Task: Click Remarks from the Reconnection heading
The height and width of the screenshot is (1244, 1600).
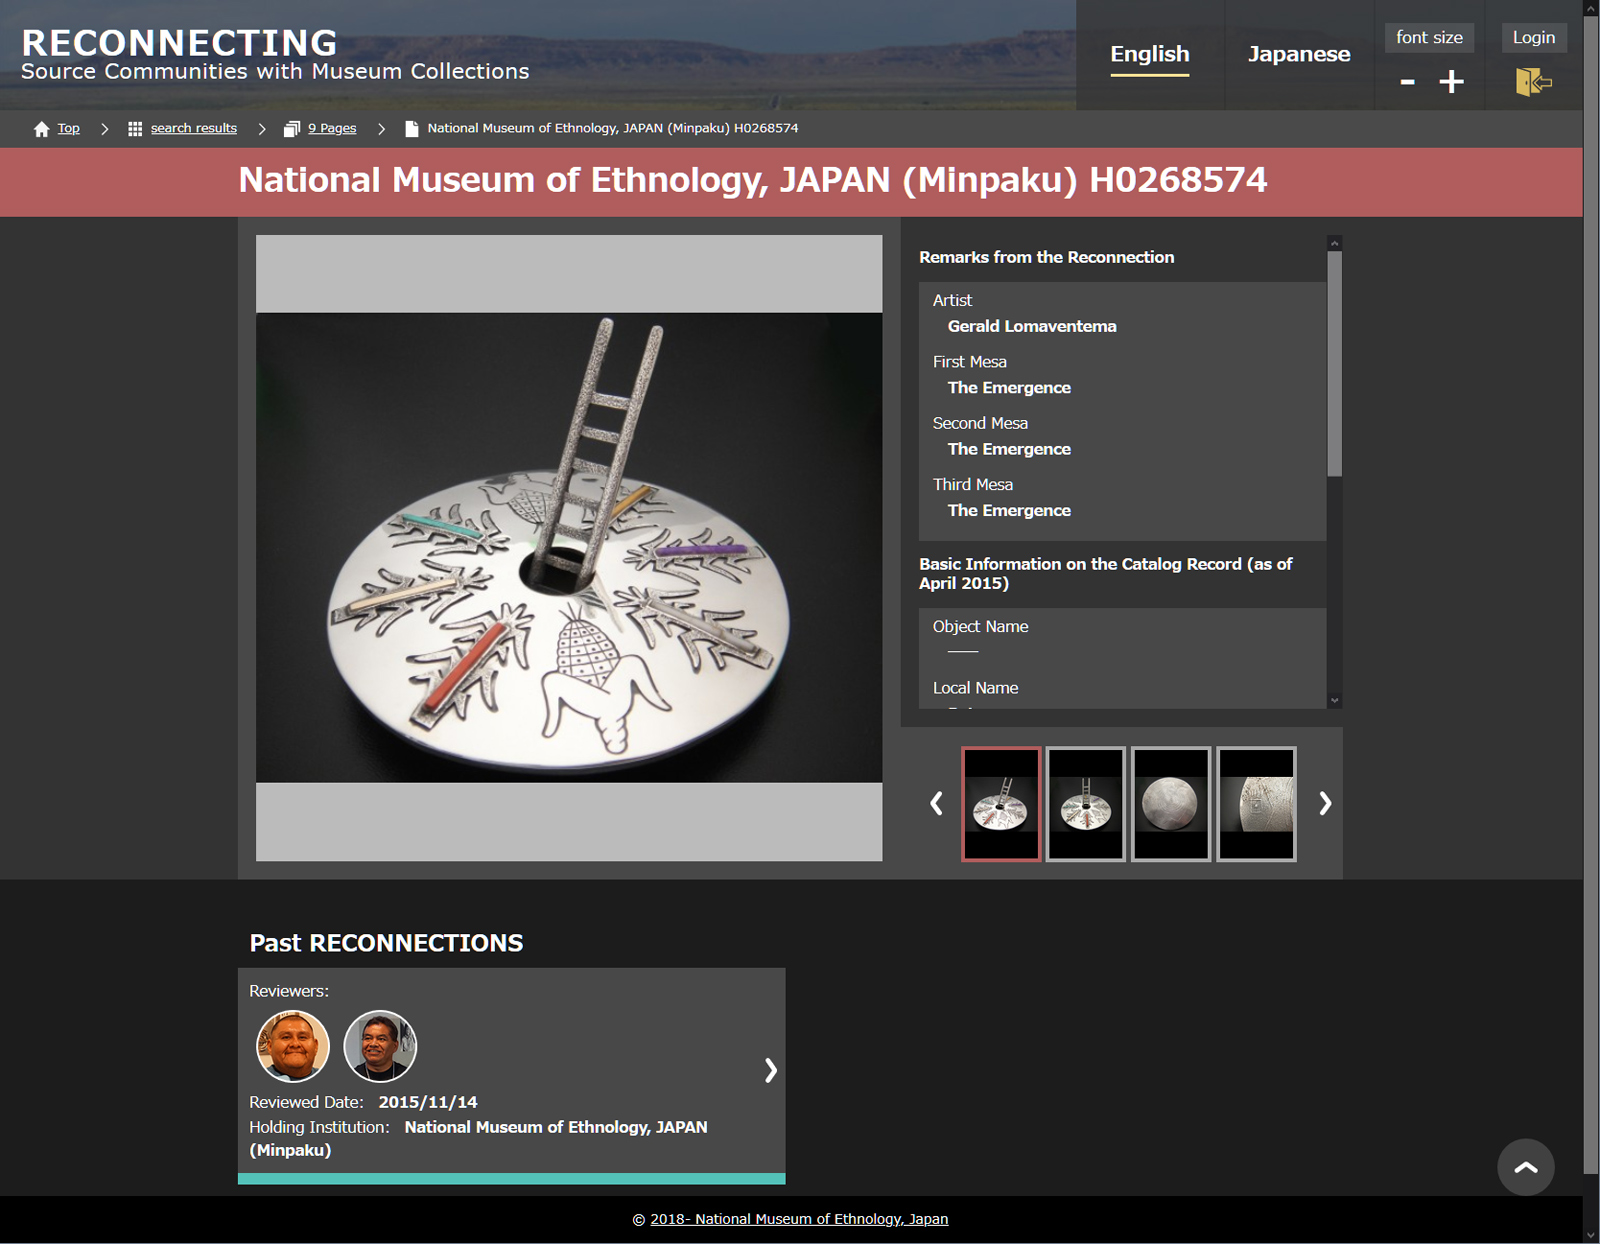Action: 1046,257
